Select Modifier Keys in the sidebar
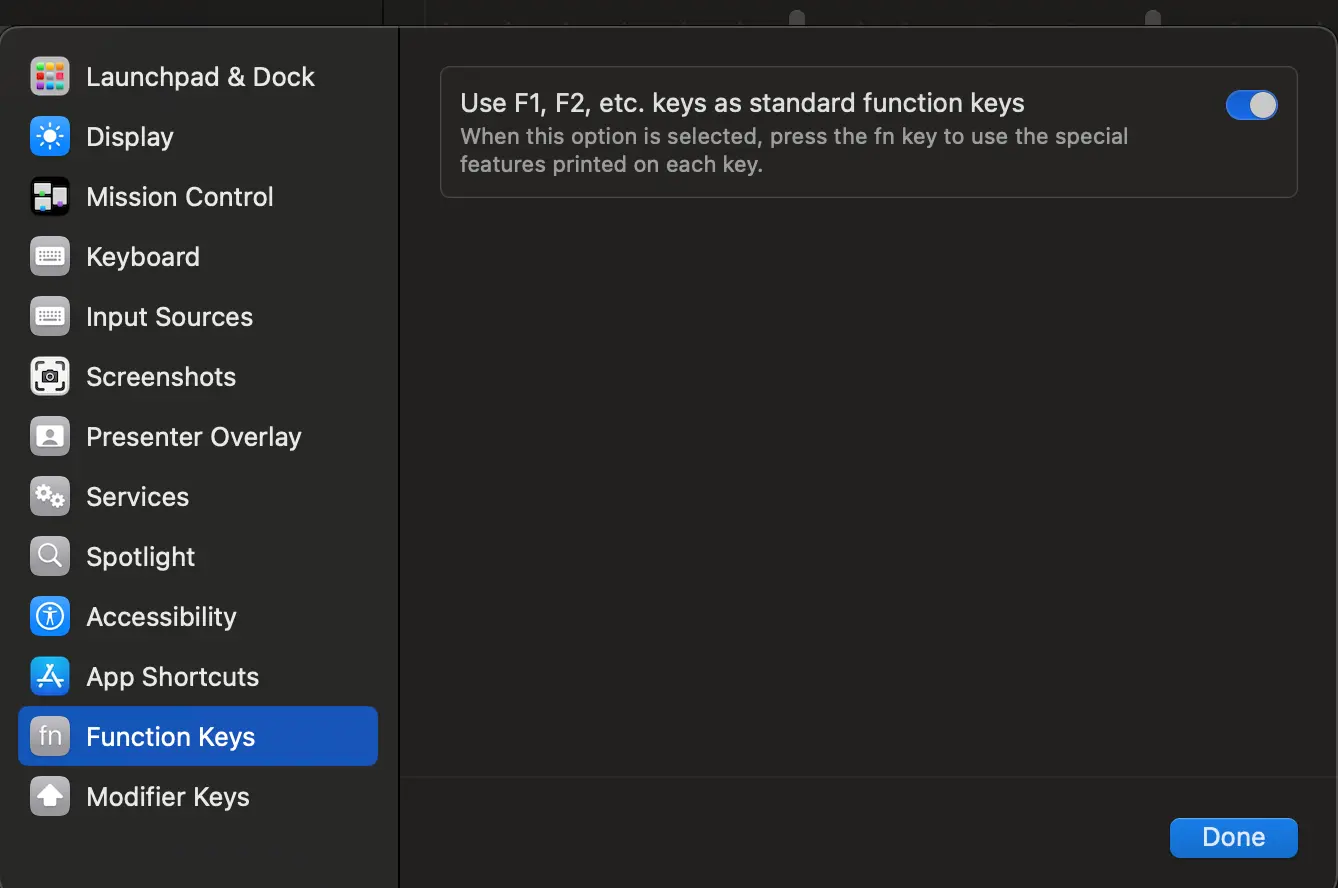 pos(168,797)
